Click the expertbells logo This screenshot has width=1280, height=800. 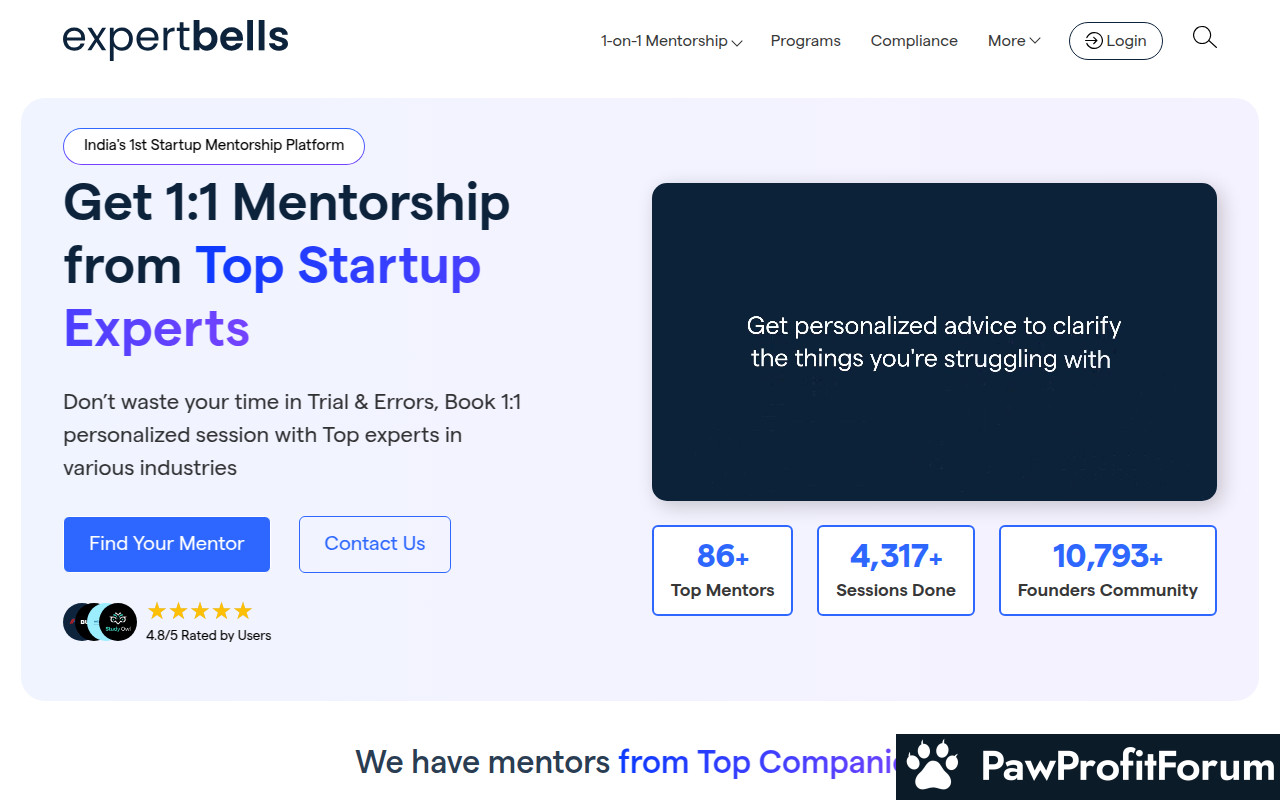pyautogui.click(x=176, y=39)
